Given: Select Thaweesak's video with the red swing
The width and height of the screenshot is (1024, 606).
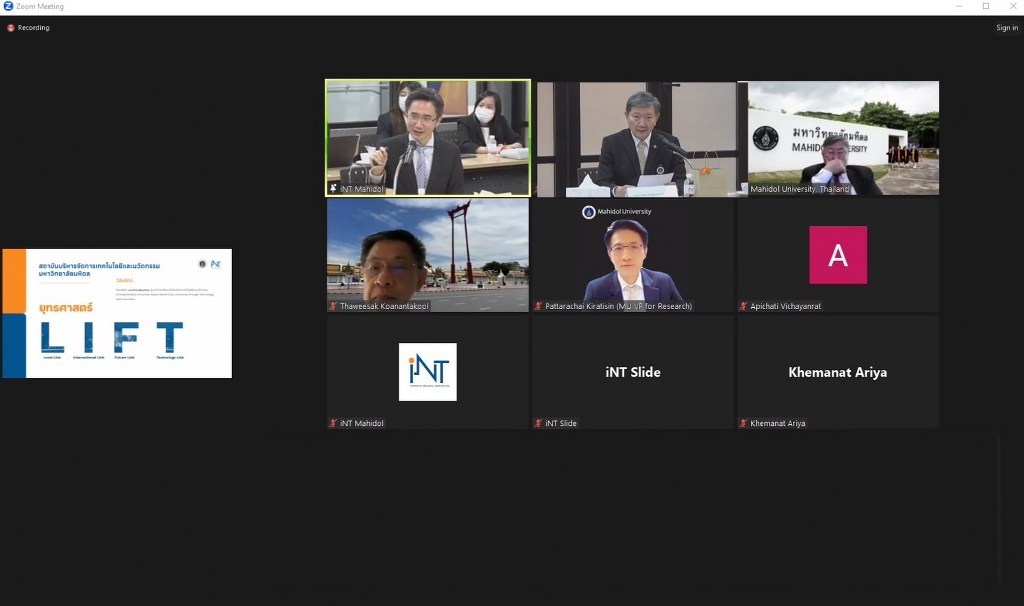Looking at the screenshot, I should pyautogui.click(x=428, y=255).
